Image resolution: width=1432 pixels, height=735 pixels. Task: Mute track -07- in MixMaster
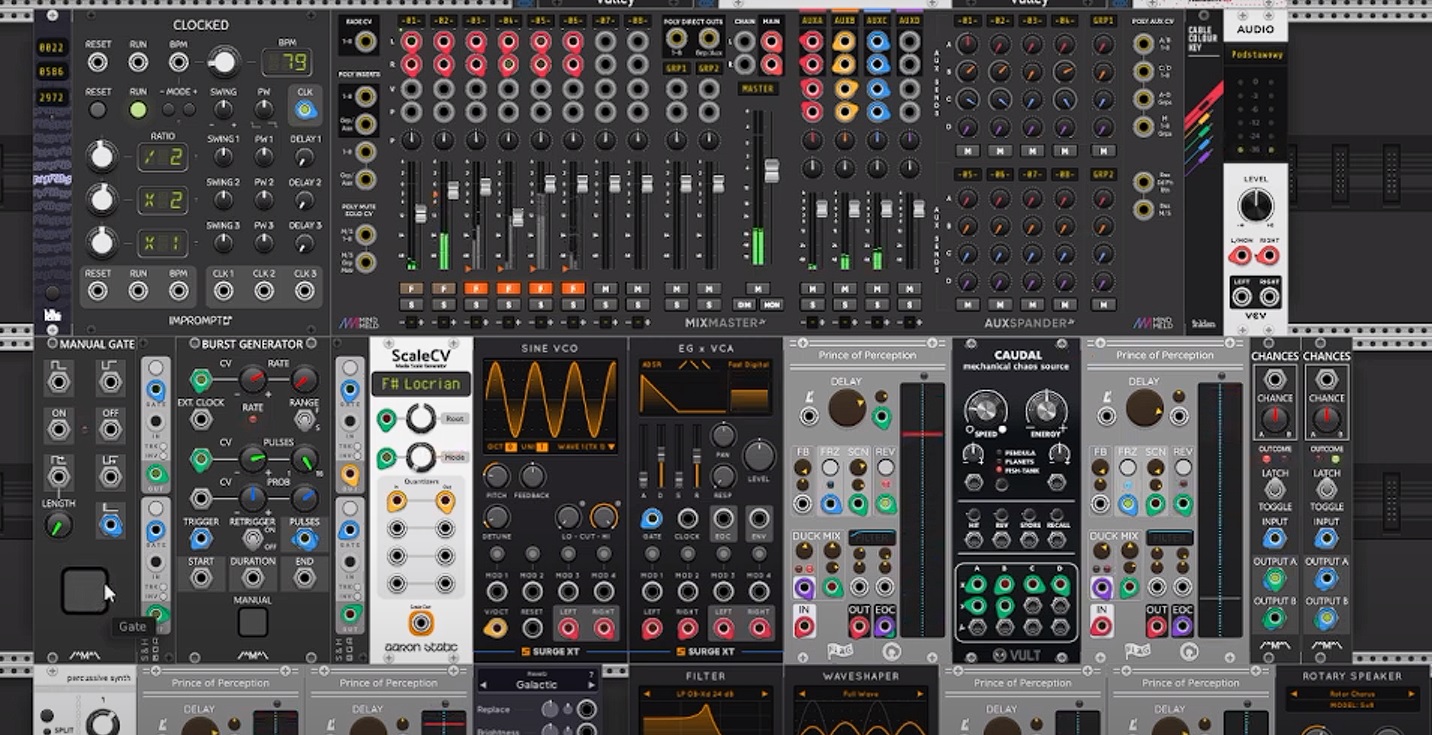pos(605,289)
